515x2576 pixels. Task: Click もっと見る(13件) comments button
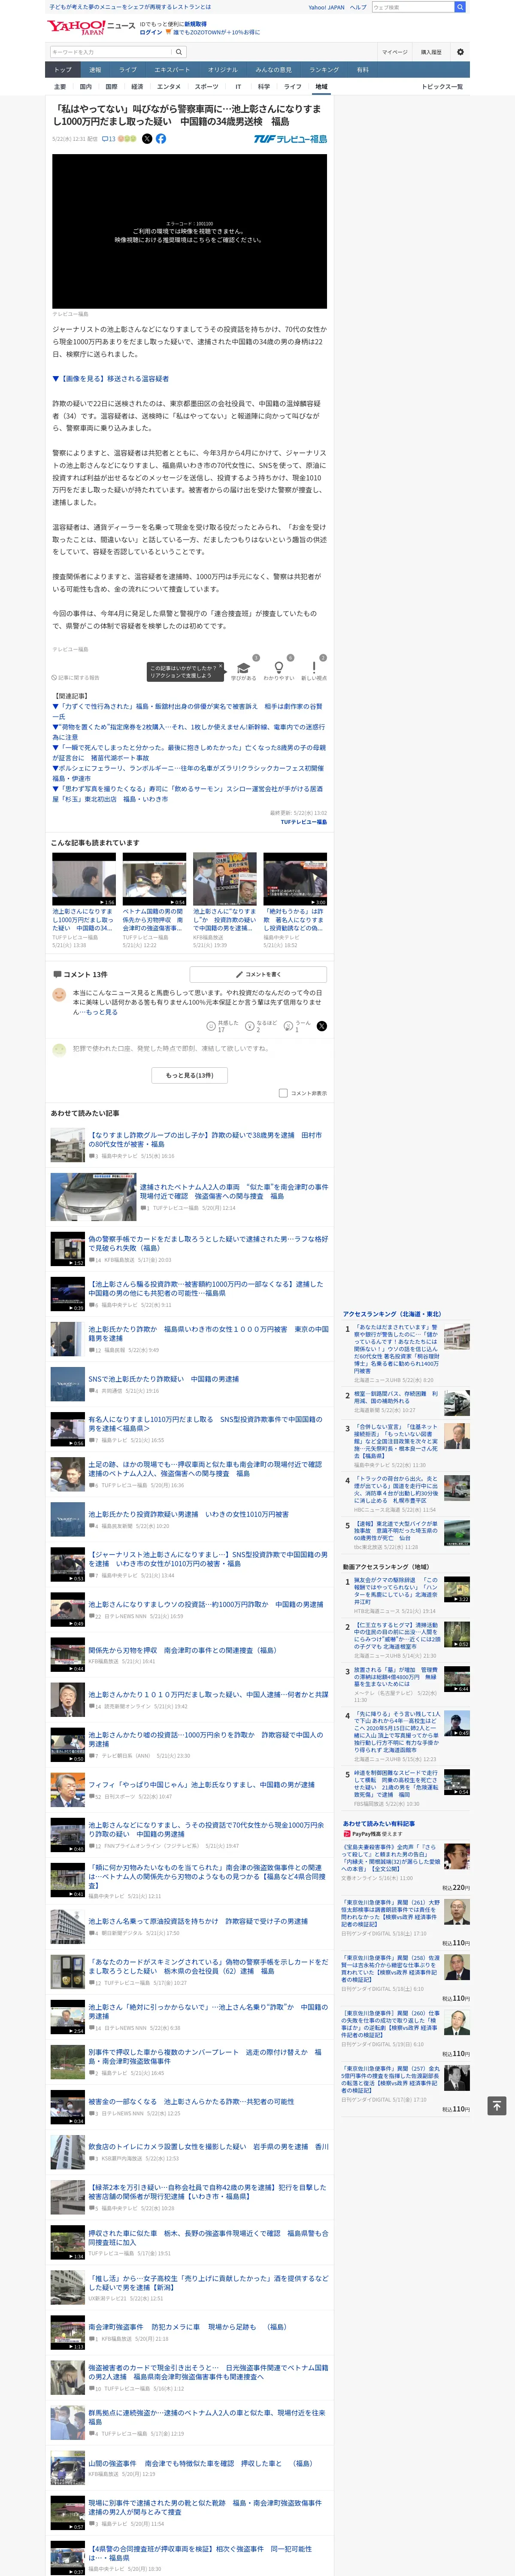click(x=190, y=1075)
